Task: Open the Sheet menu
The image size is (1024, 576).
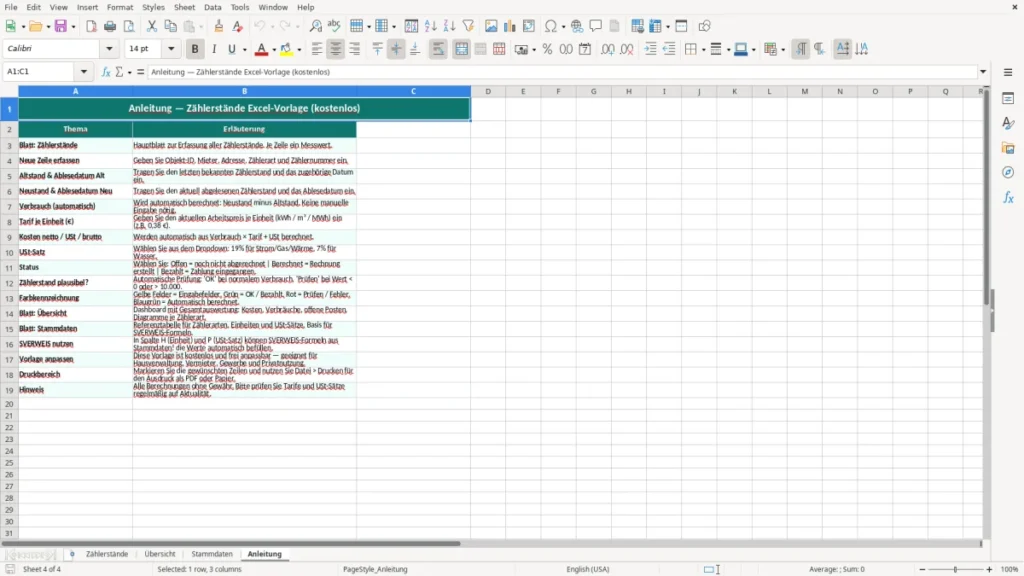Action: pos(184,7)
